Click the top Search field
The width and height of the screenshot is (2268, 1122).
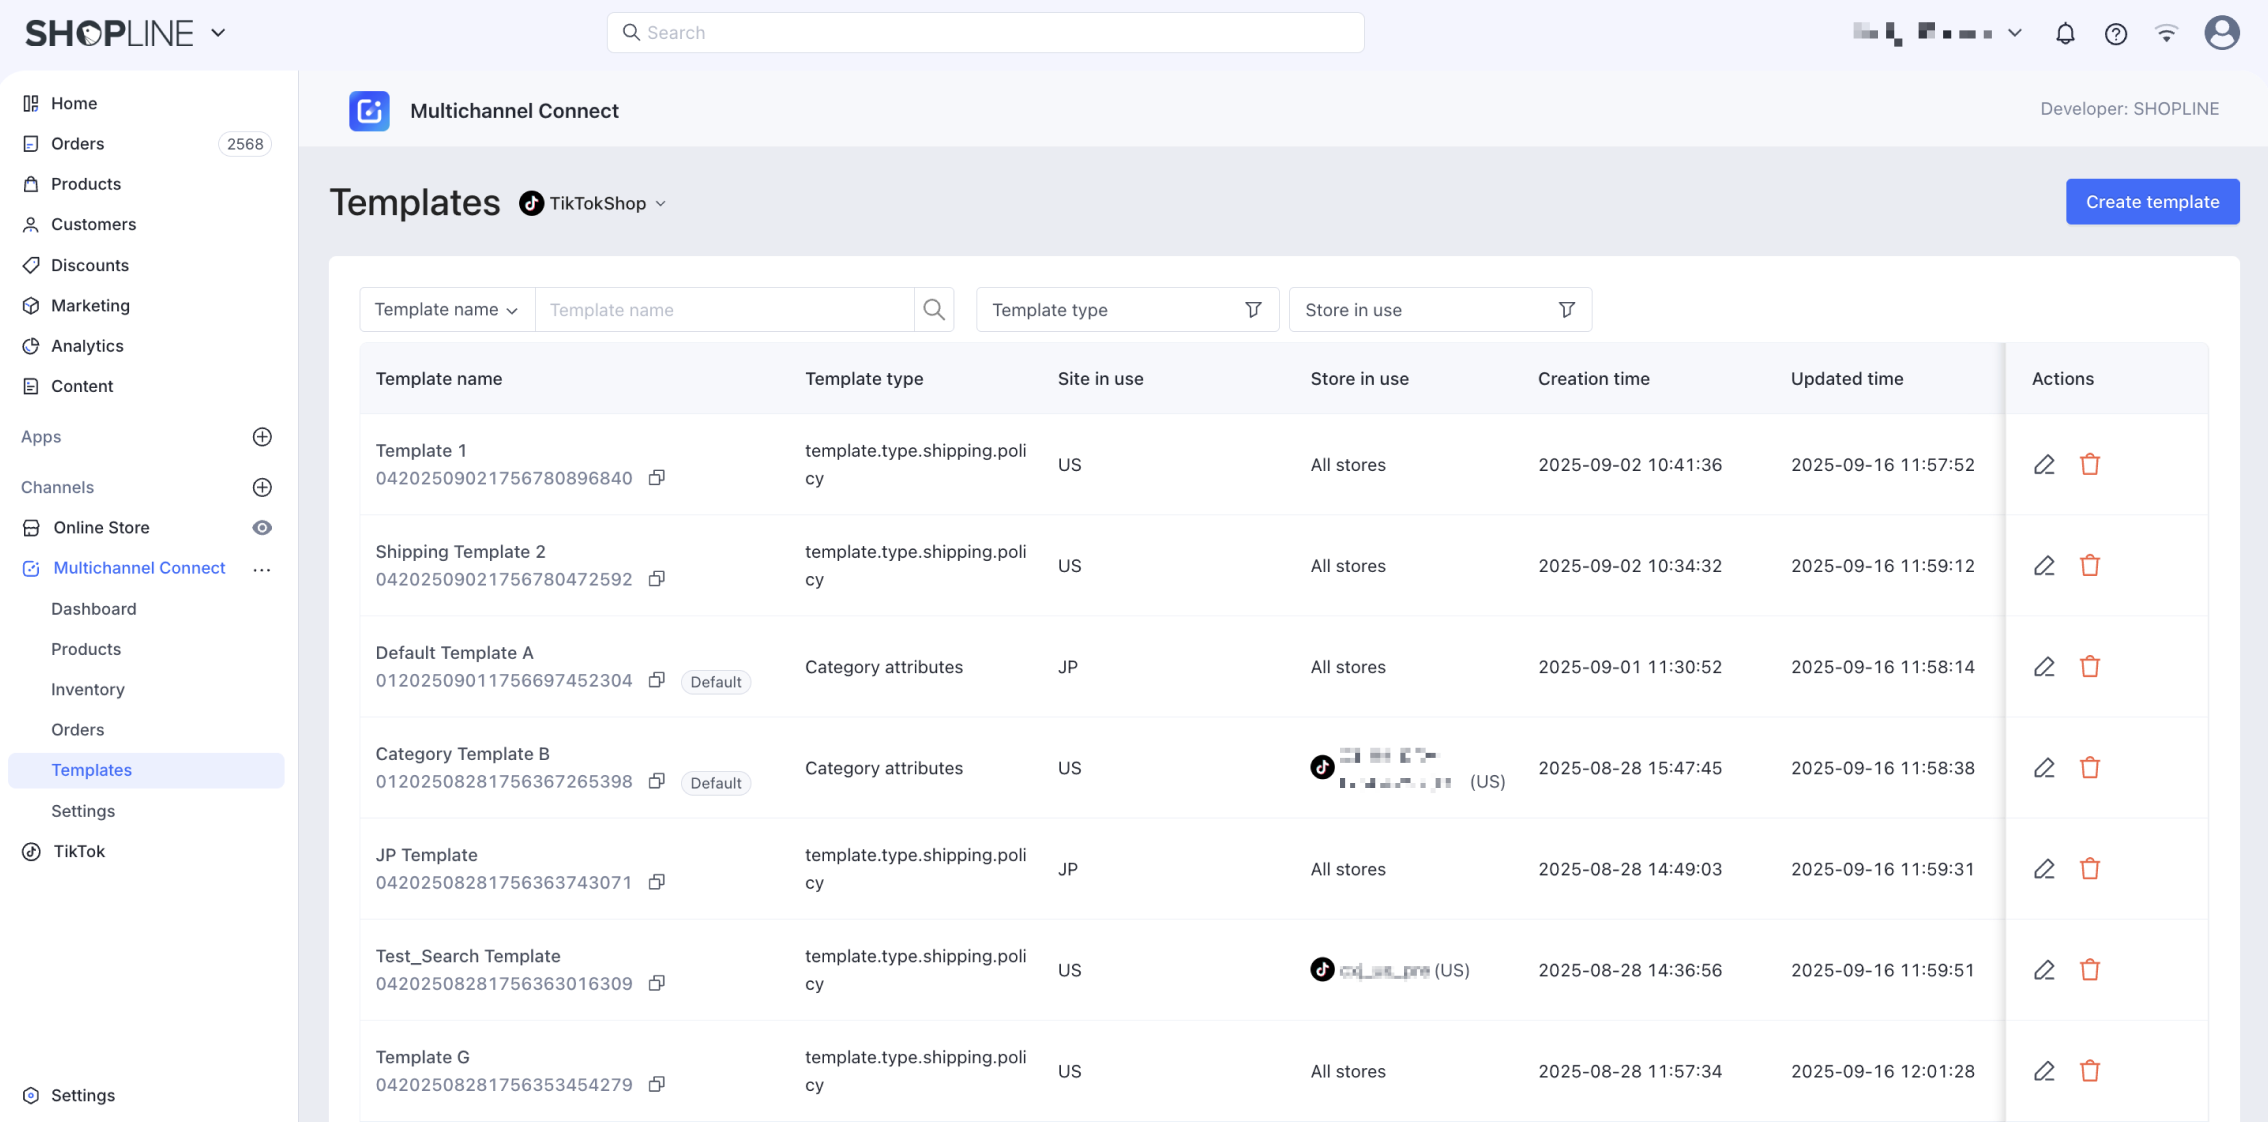[985, 33]
